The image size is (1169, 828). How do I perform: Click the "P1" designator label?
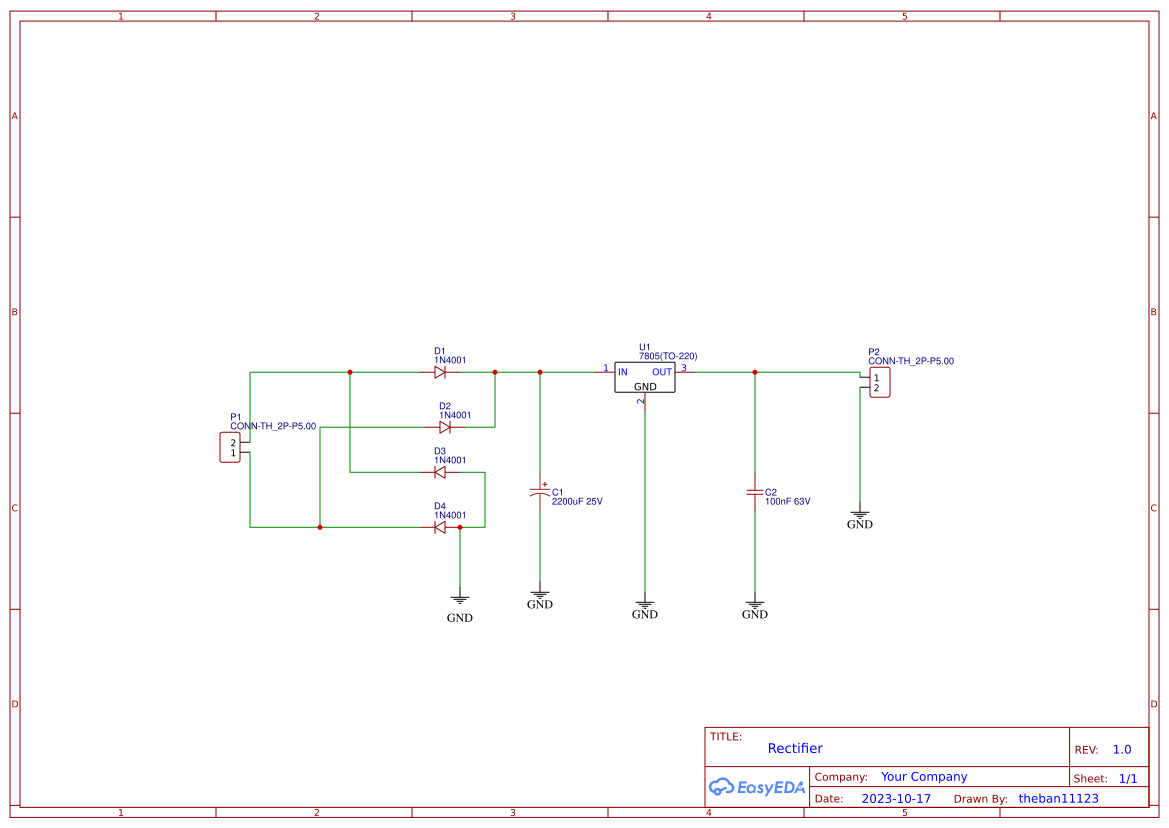pyautogui.click(x=236, y=417)
